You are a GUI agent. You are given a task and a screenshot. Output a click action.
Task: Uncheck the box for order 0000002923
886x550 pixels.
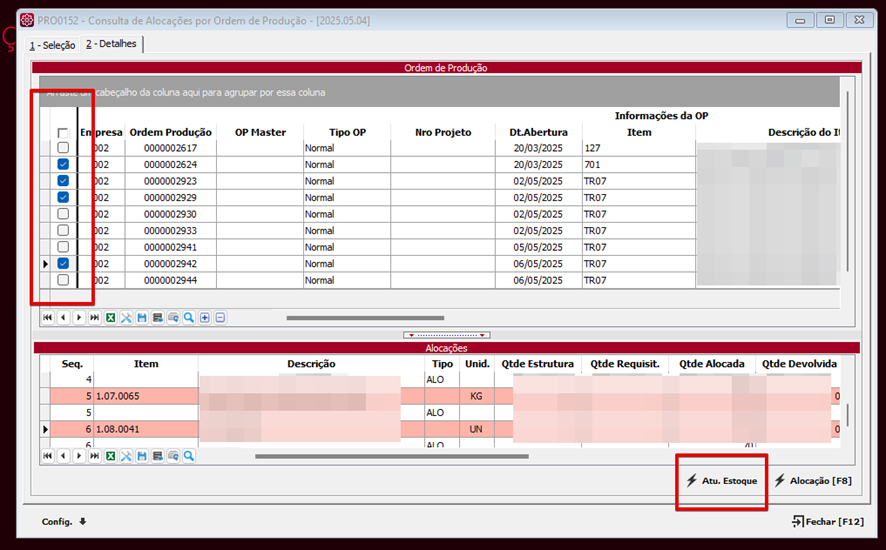[63, 180]
